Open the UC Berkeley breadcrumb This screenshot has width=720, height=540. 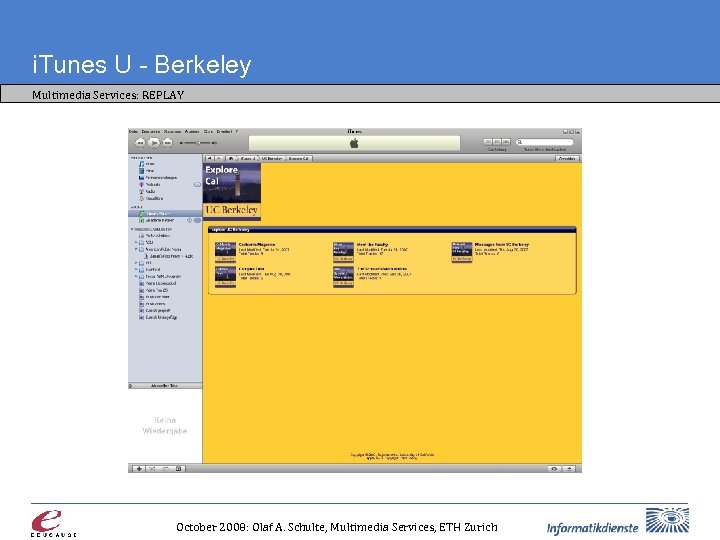tap(272, 158)
